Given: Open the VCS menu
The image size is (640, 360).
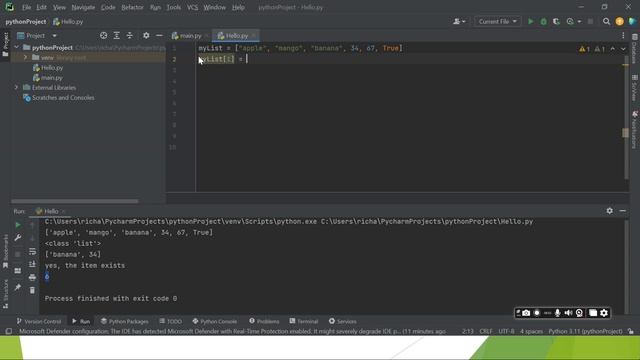Looking at the screenshot, I should [x=192, y=7].
